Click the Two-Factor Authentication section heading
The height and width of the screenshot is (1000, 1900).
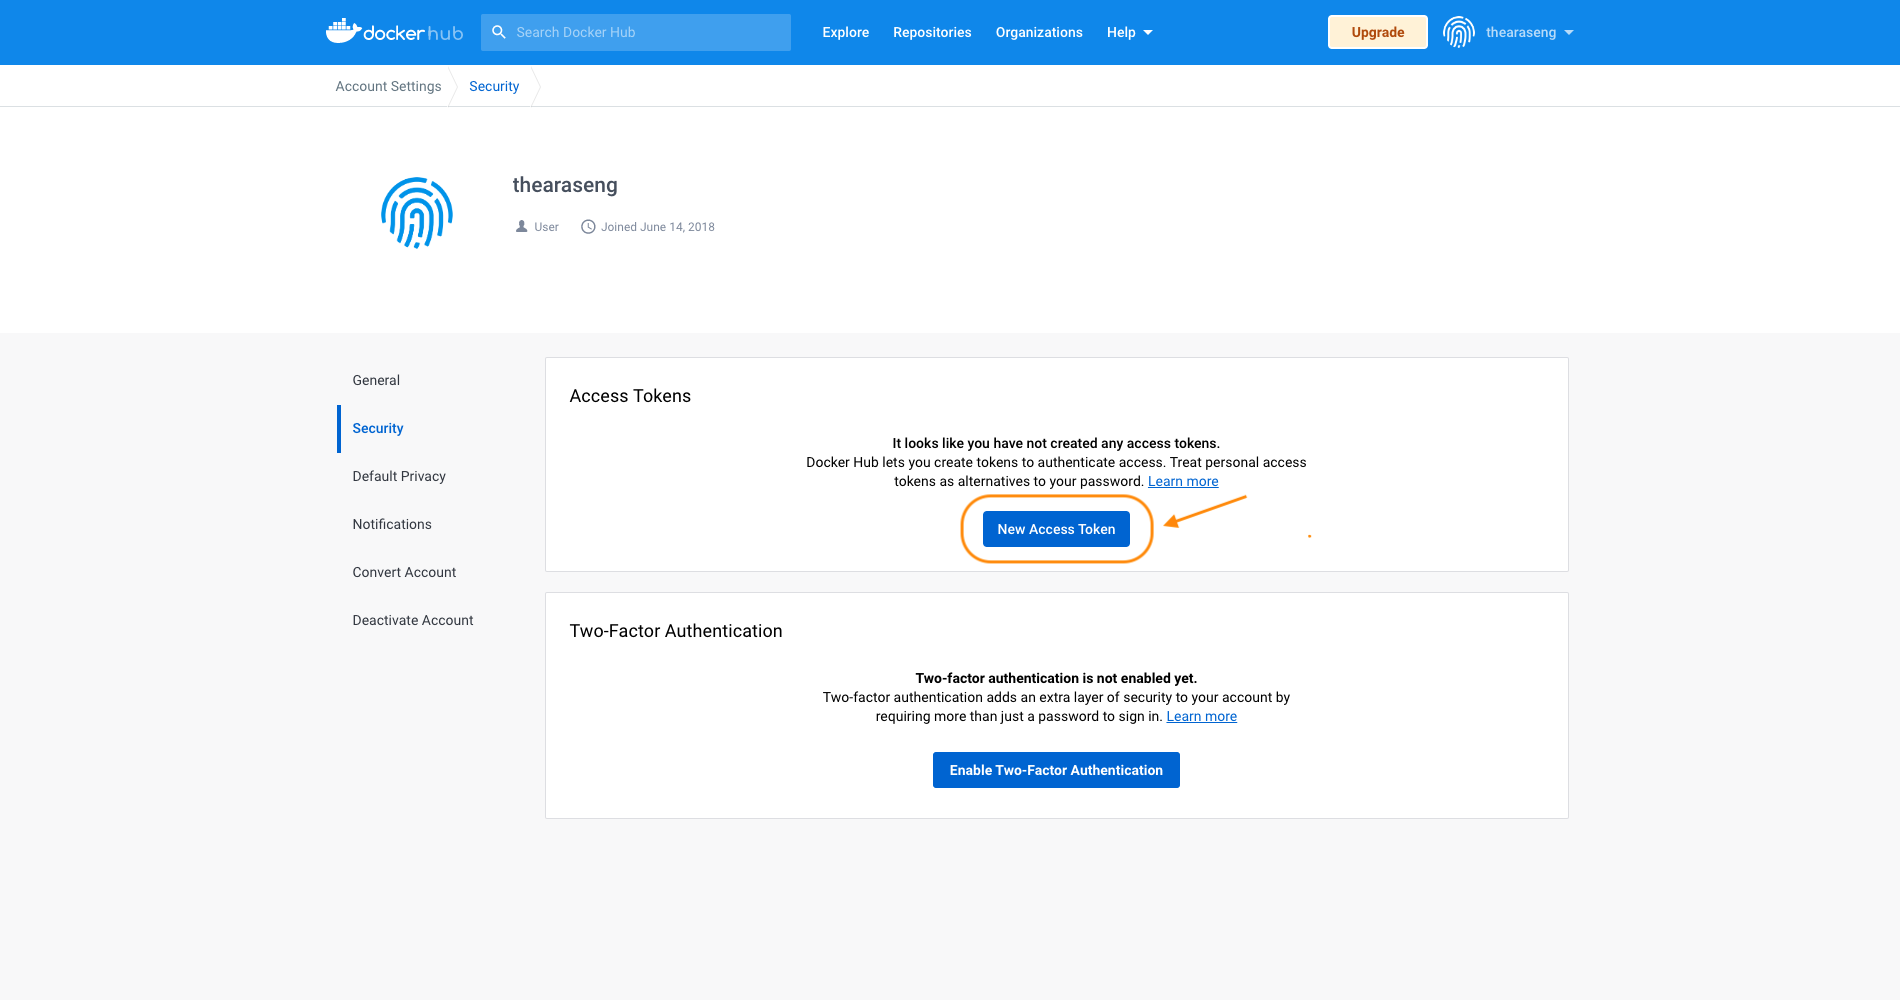tap(676, 631)
